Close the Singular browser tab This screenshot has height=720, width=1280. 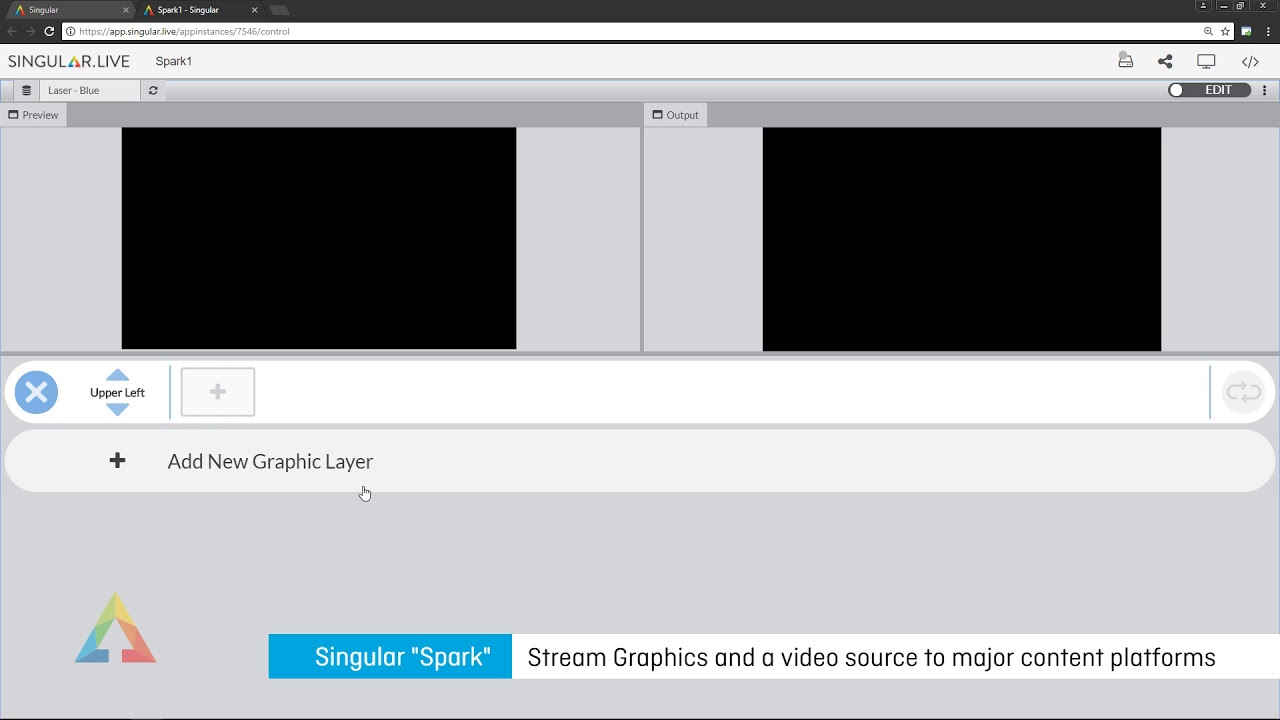pyautogui.click(x=126, y=10)
